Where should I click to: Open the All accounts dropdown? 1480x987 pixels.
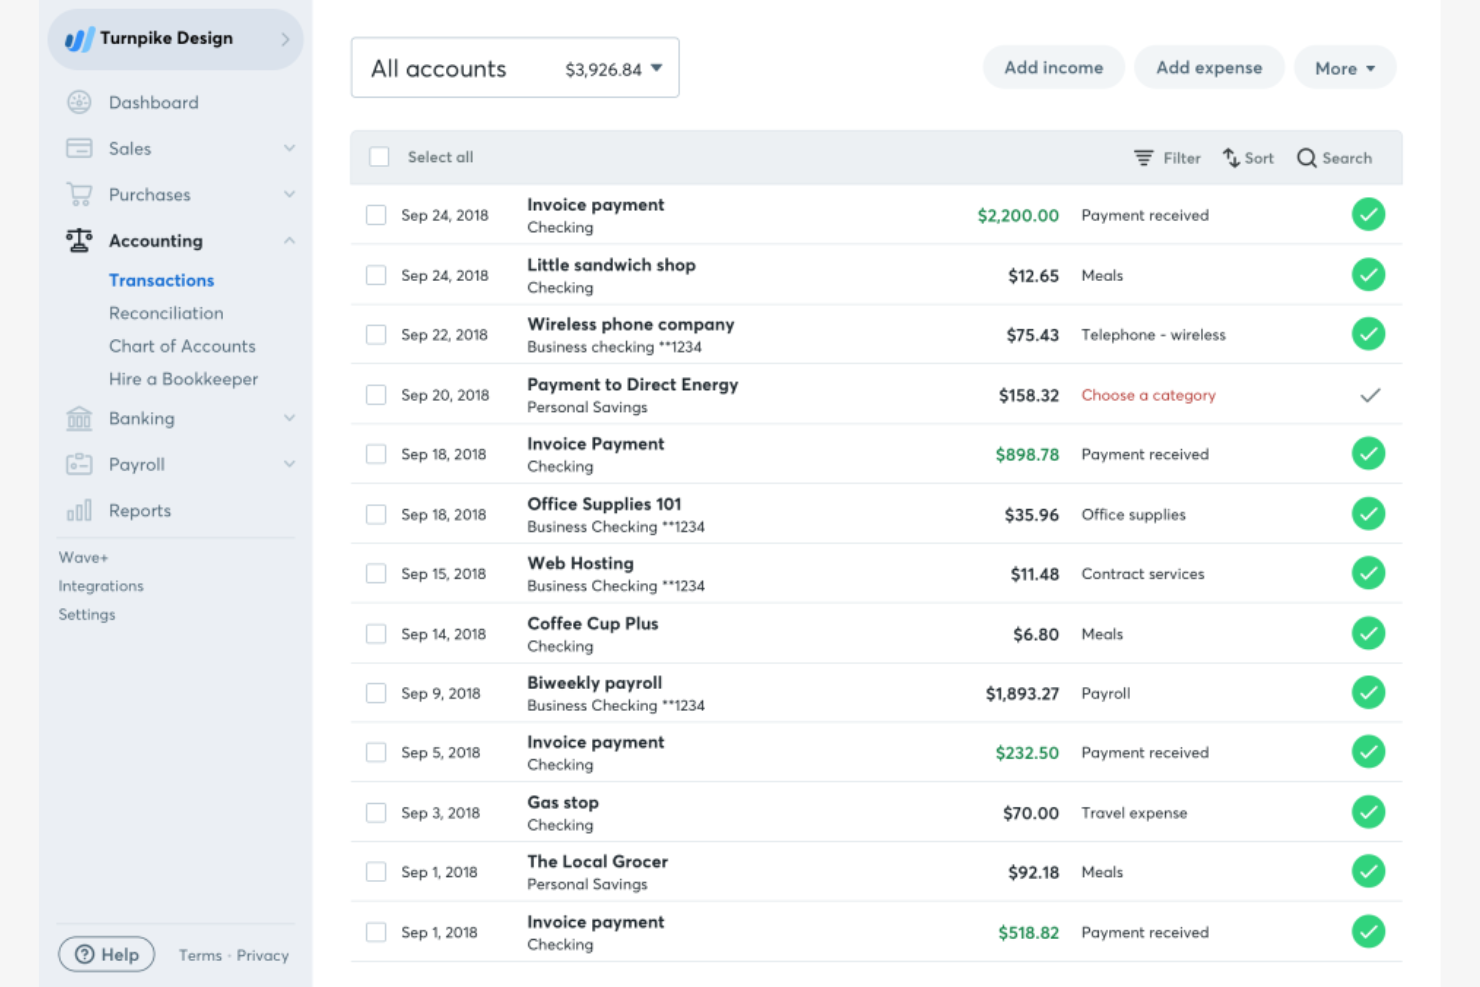tap(515, 68)
